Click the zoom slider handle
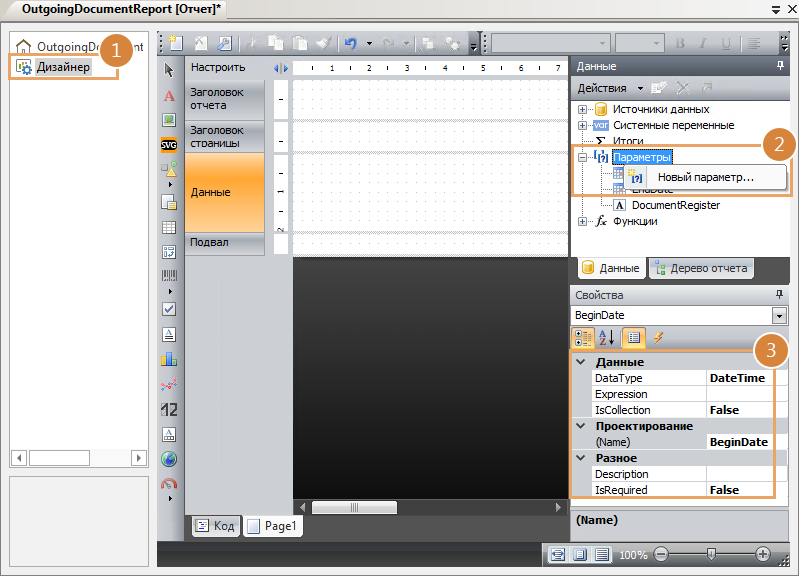This screenshot has height=576, width=799. click(x=711, y=553)
